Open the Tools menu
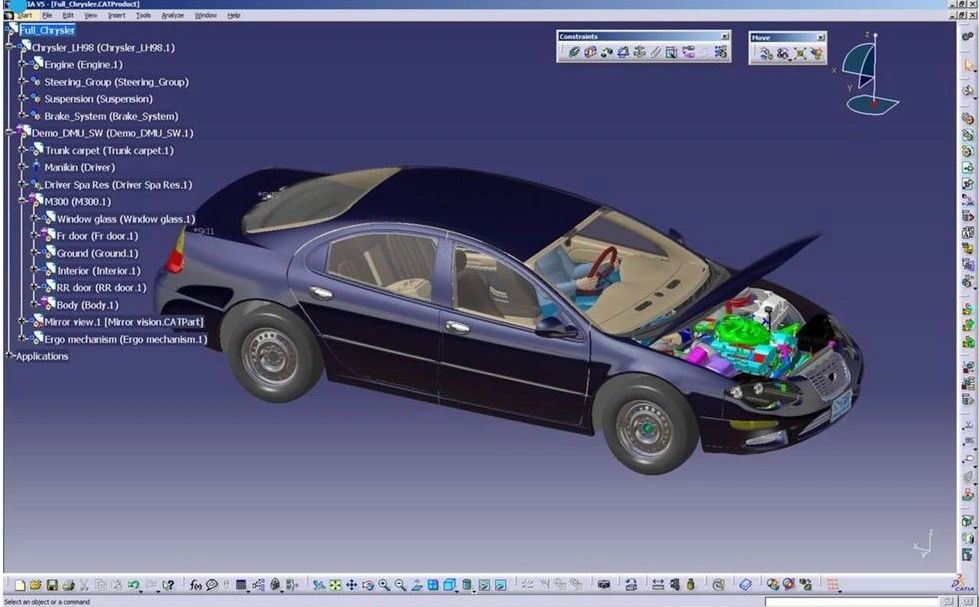 click(x=143, y=15)
